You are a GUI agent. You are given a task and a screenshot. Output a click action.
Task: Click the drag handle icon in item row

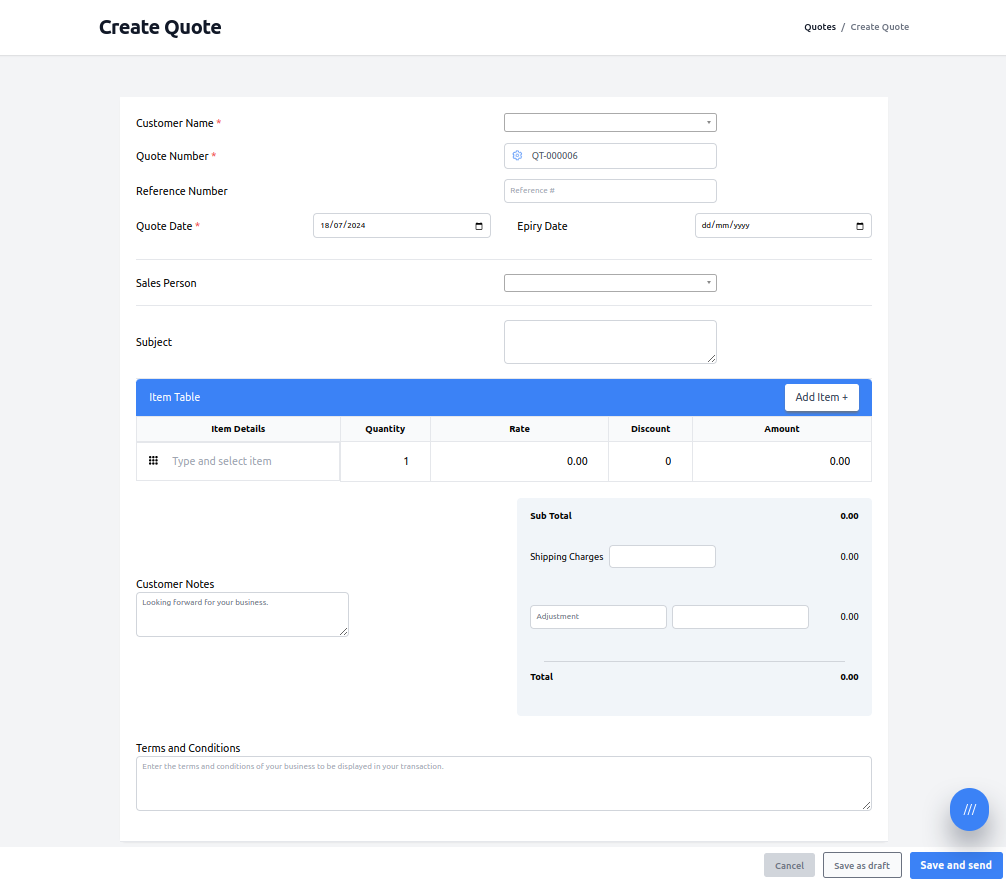(x=153, y=461)
